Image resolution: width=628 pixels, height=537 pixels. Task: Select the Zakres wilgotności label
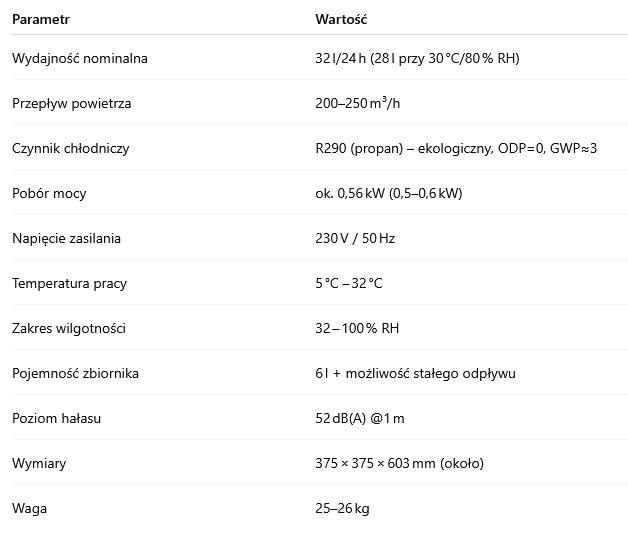(x=69, y=328)
